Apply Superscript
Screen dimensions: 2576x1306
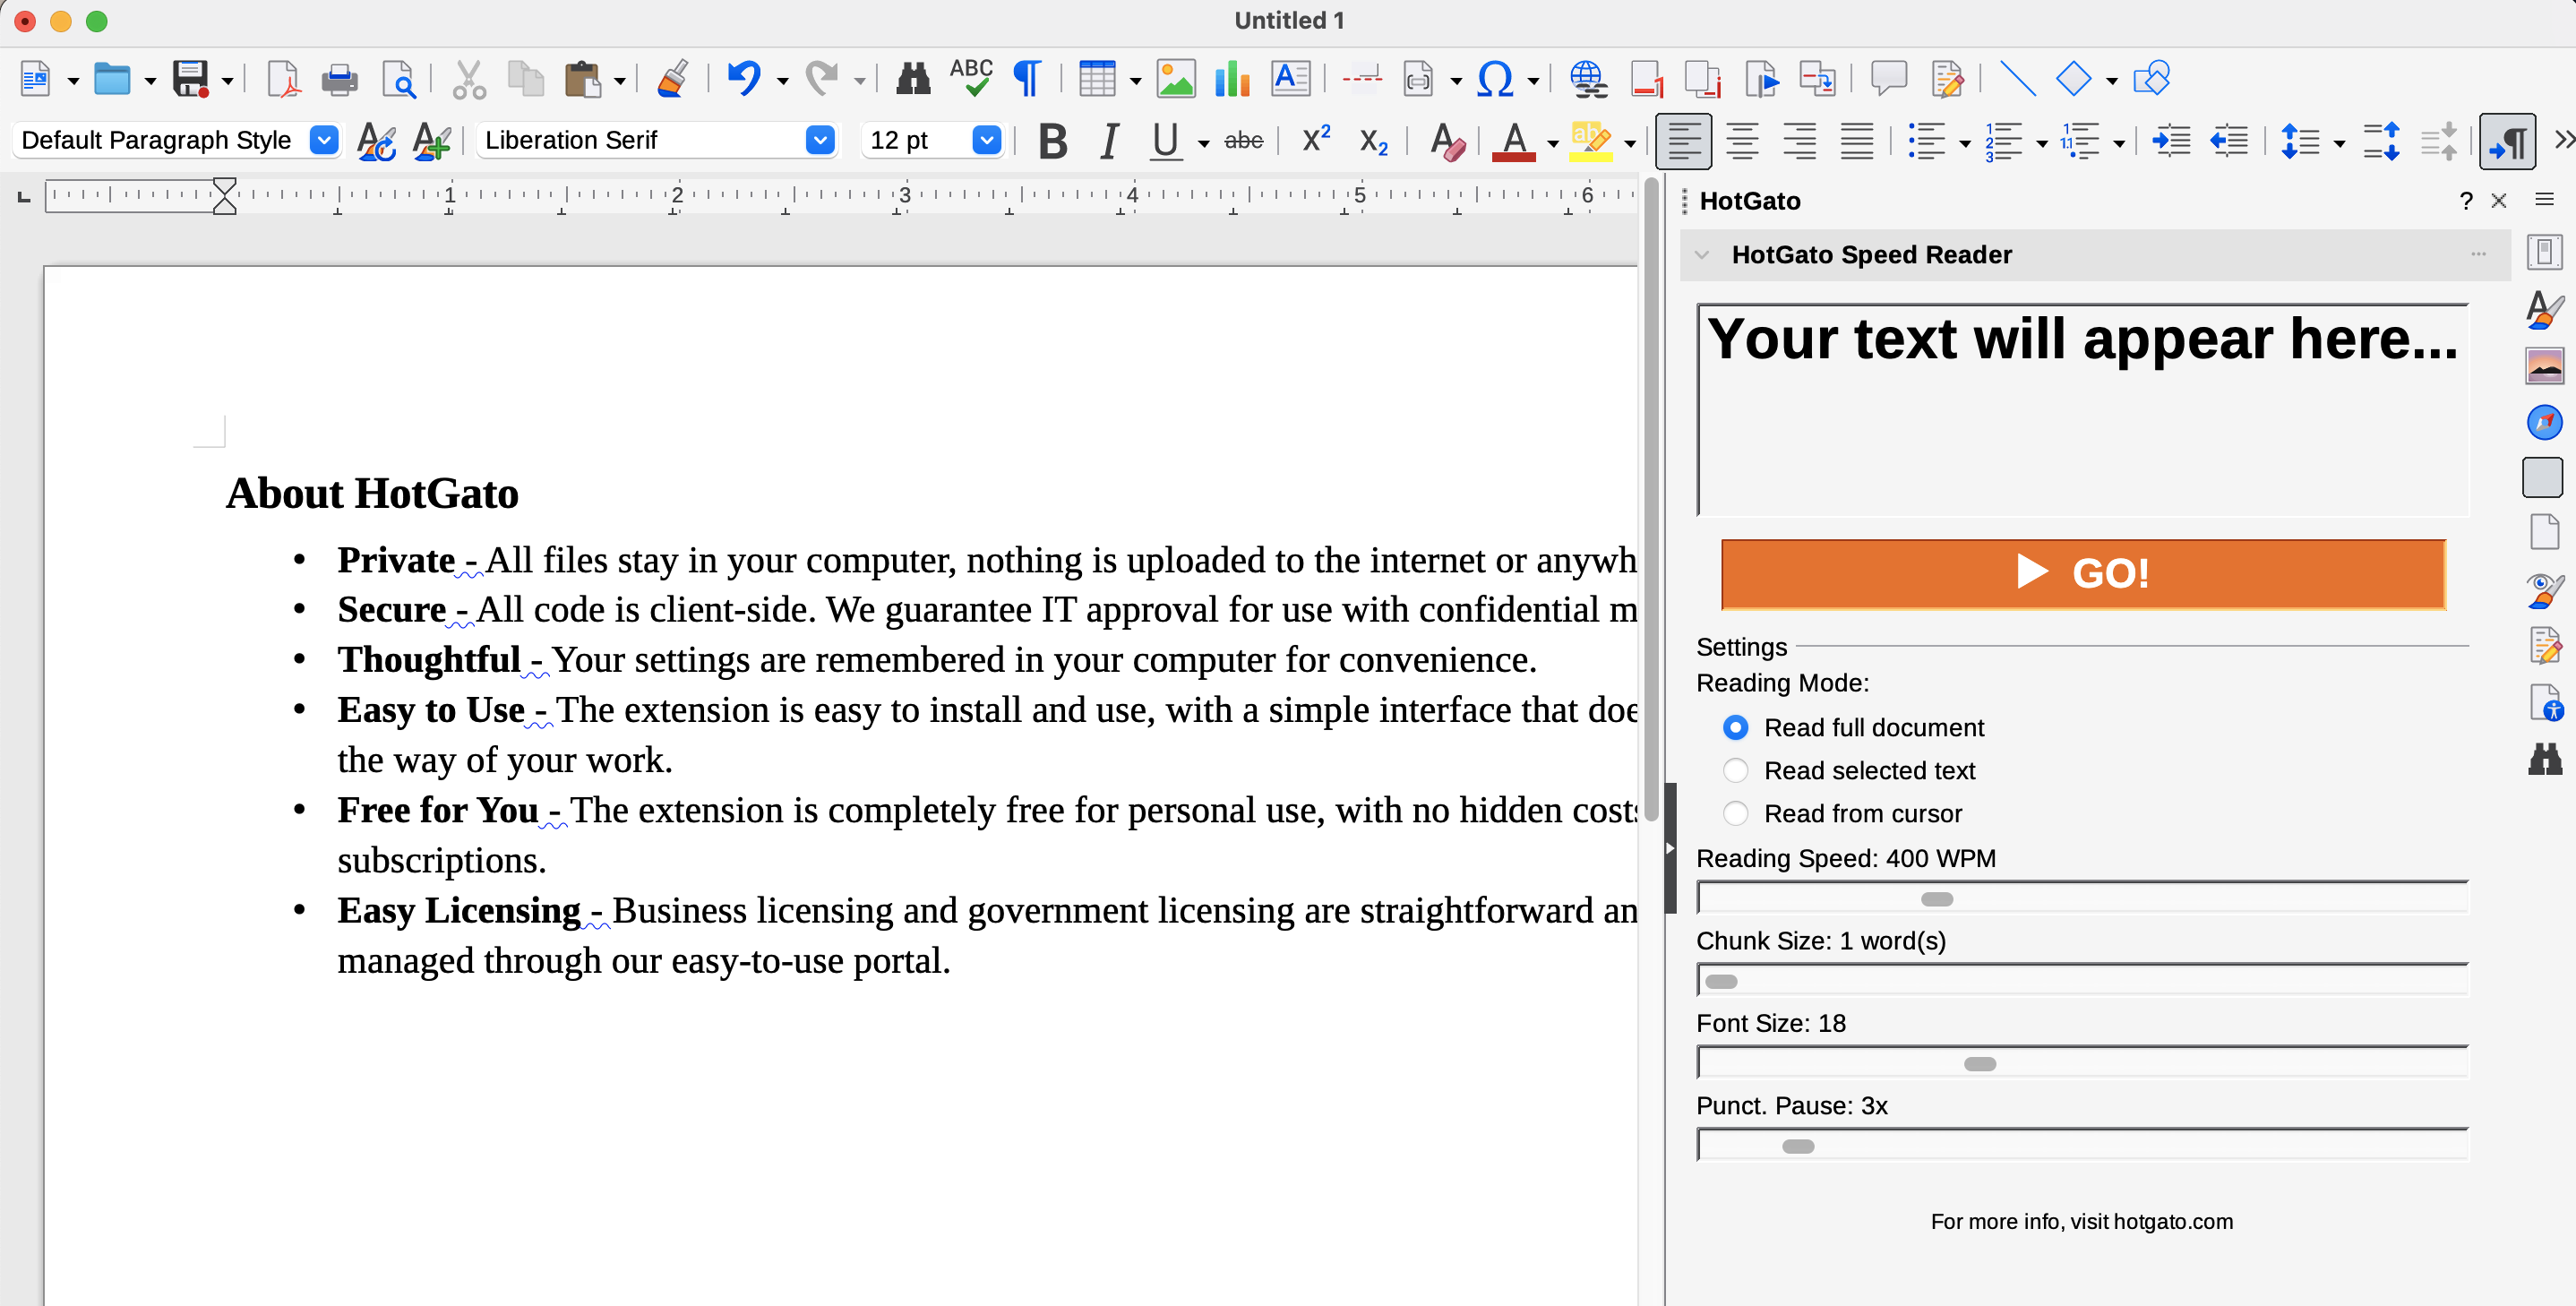tap(1316, 139)
